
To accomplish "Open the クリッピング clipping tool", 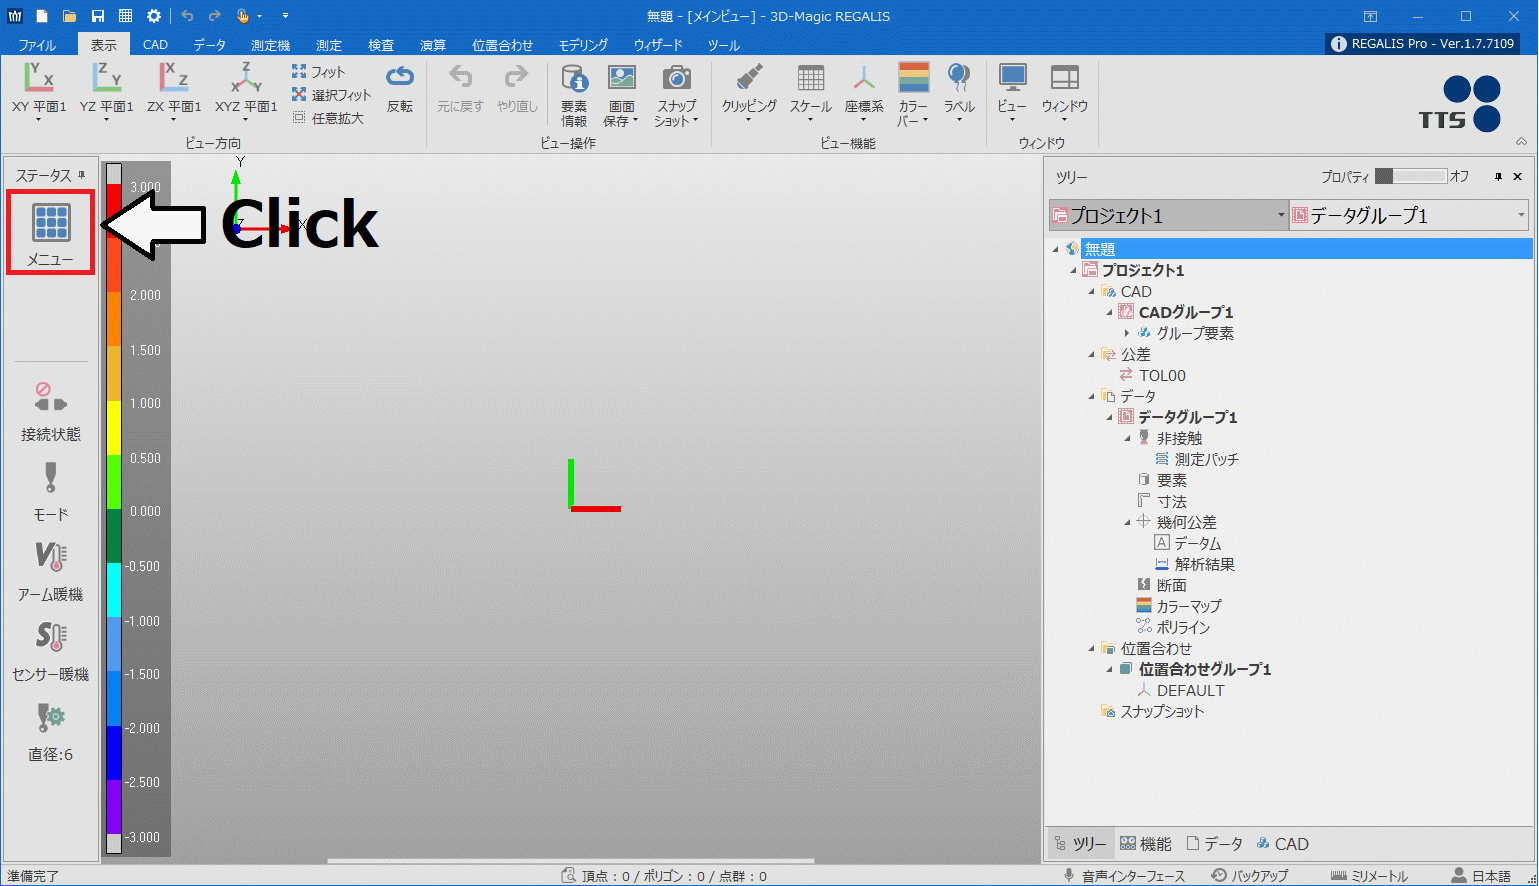I will click(749, 93).
